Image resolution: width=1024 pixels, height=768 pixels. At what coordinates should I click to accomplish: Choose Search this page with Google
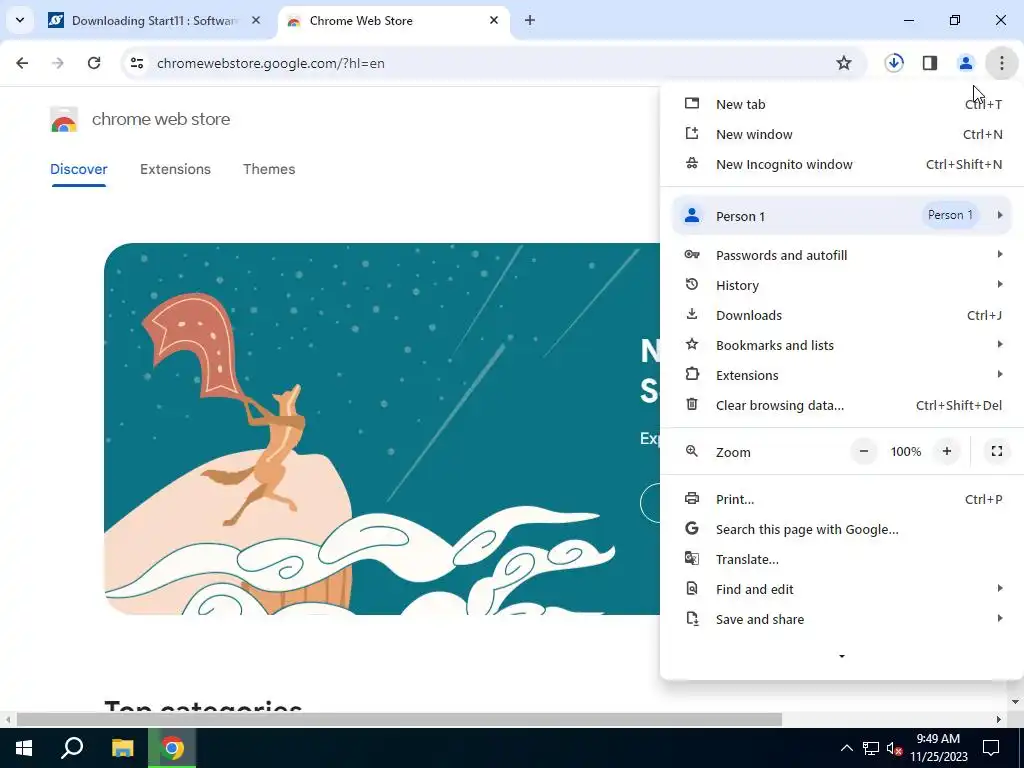click(x=842, y=530)
